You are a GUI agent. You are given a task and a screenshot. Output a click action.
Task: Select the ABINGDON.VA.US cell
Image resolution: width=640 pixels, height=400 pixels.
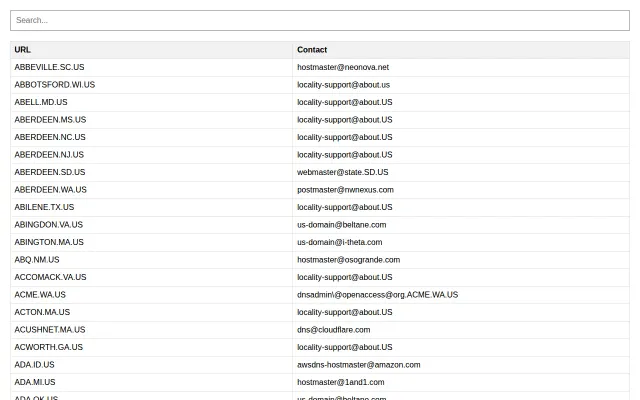click(151, 225)
